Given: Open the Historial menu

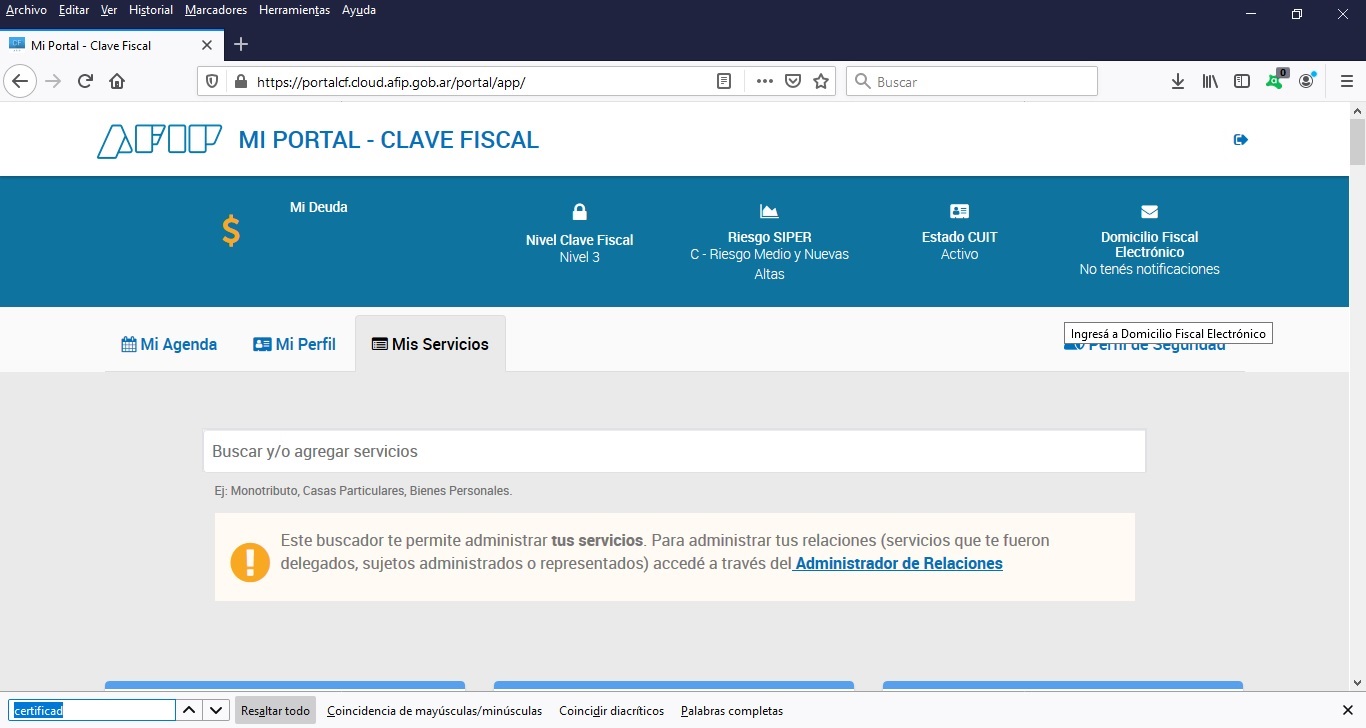Looking at the screenshot, I should point(151,10).
